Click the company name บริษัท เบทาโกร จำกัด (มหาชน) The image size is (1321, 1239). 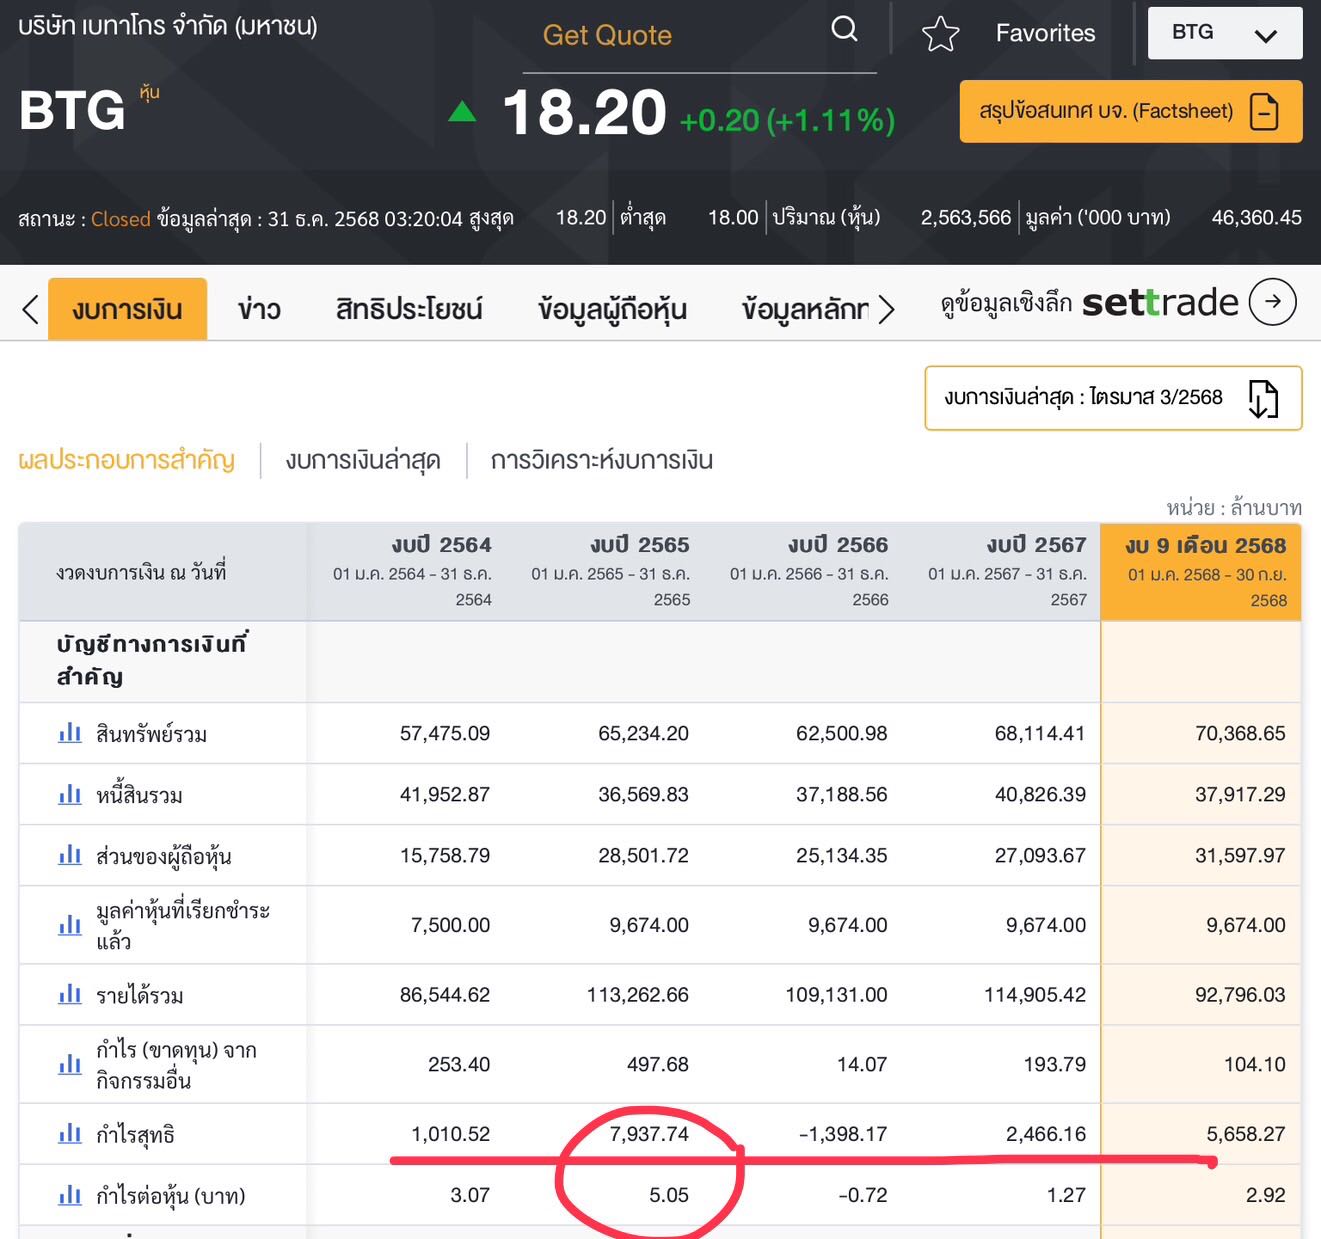168,26
